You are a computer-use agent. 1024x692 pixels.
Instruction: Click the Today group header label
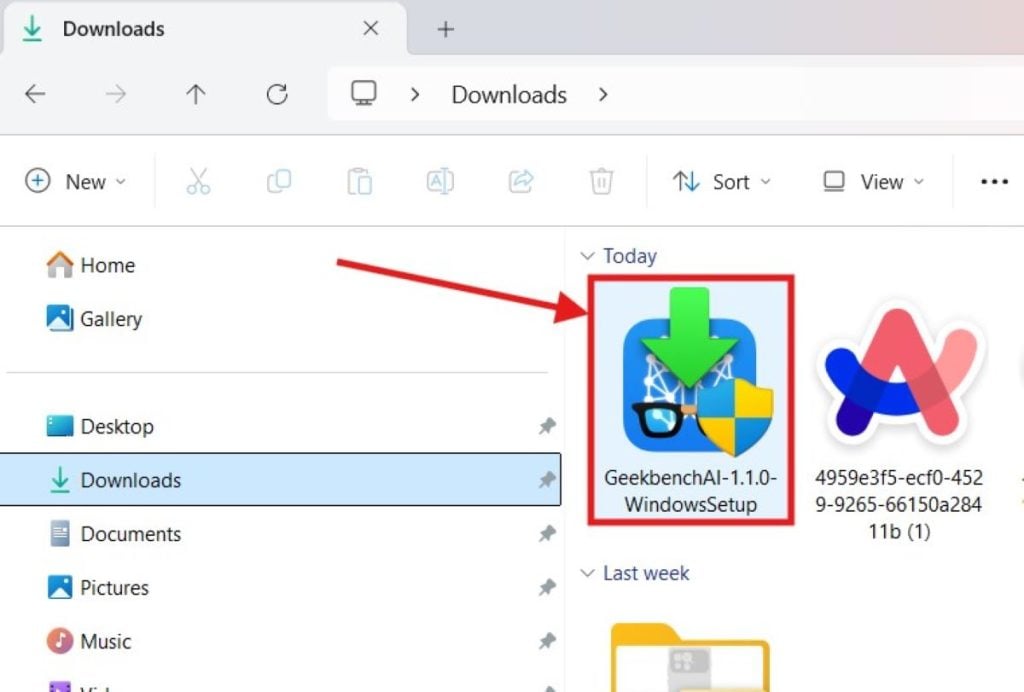click(x=630, y=256)
